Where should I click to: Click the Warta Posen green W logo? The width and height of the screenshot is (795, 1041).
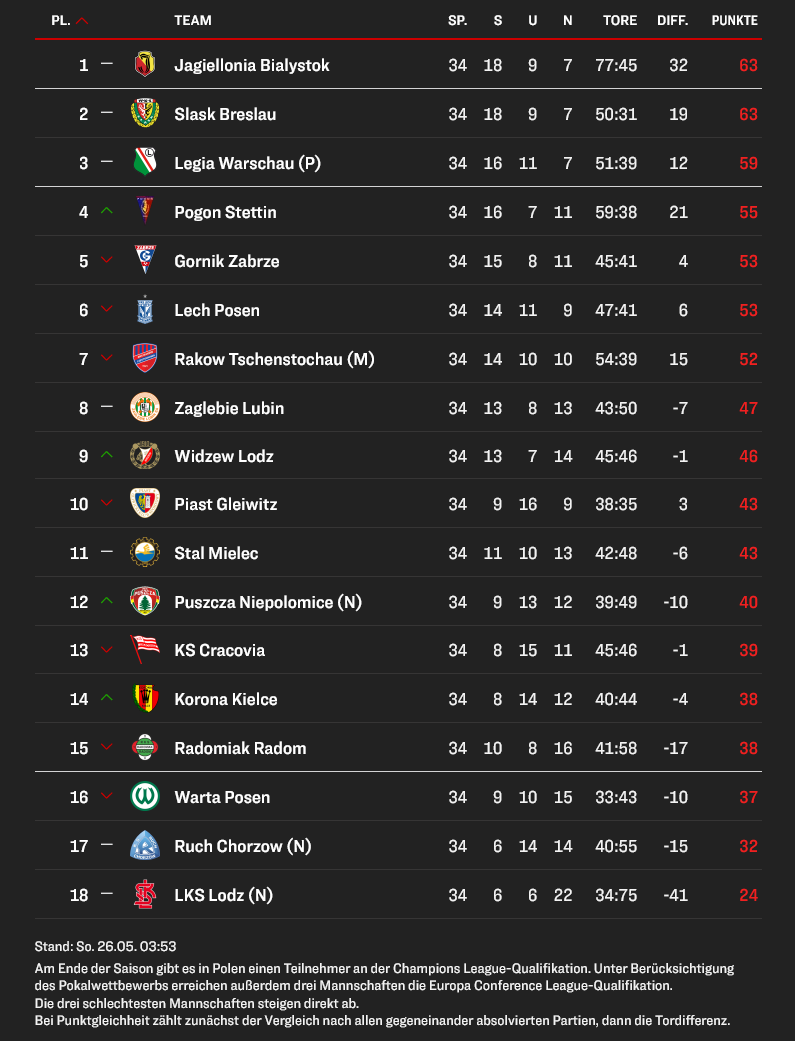(x=145, y=797)
